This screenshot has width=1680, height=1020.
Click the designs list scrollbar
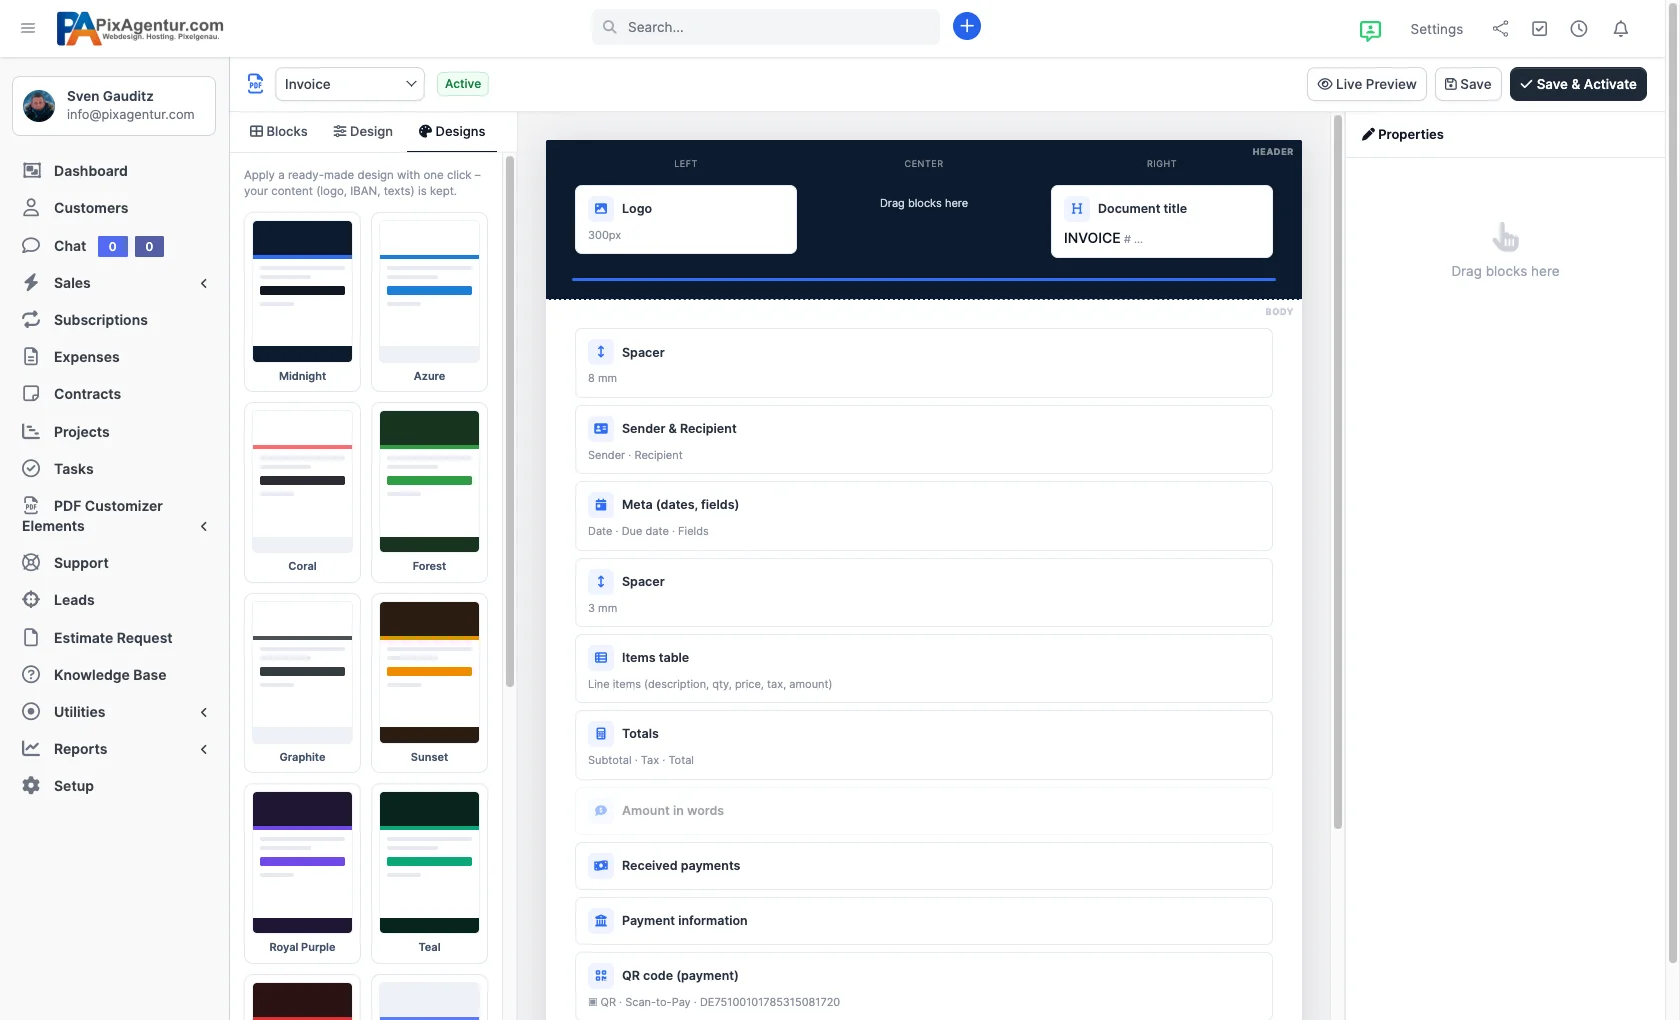pos(510,421)
